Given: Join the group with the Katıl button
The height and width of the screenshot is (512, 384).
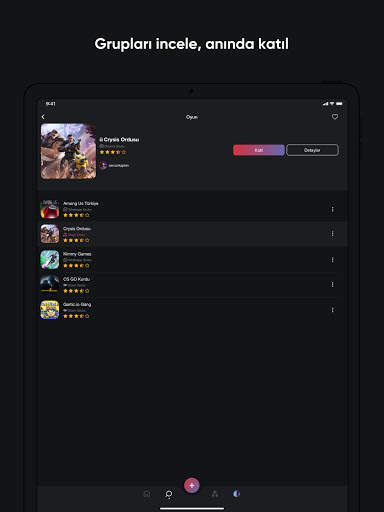Looking at the screenshot, I should tap(259, 150).
